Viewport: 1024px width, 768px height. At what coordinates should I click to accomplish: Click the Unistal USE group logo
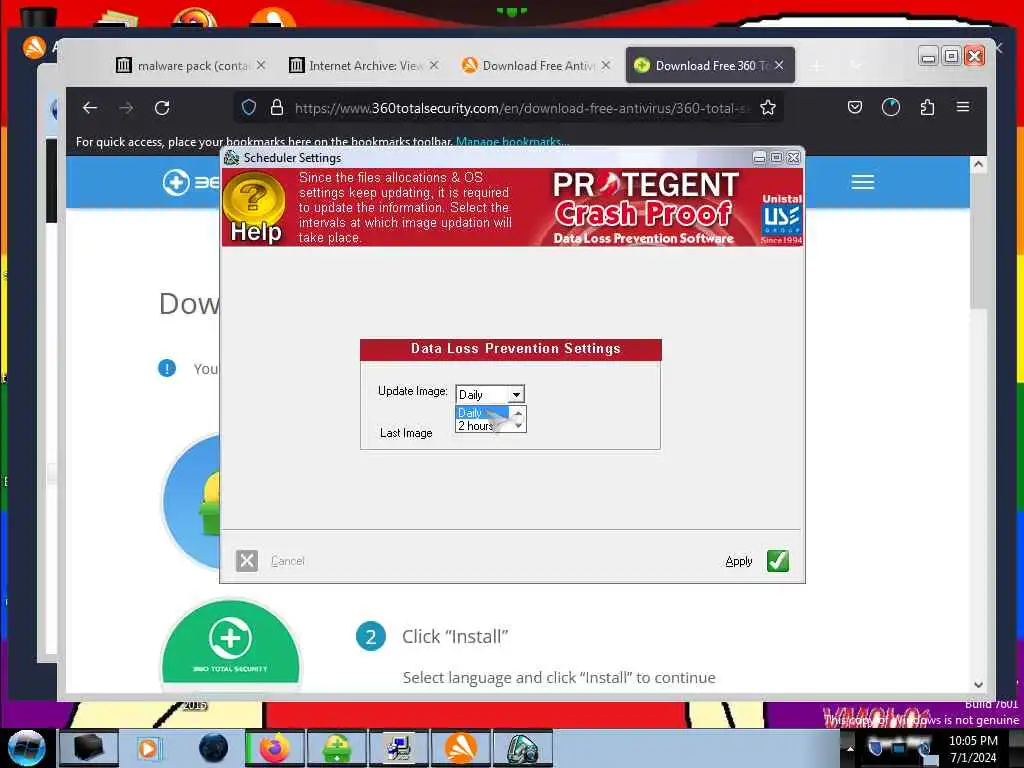pos(781,218)
